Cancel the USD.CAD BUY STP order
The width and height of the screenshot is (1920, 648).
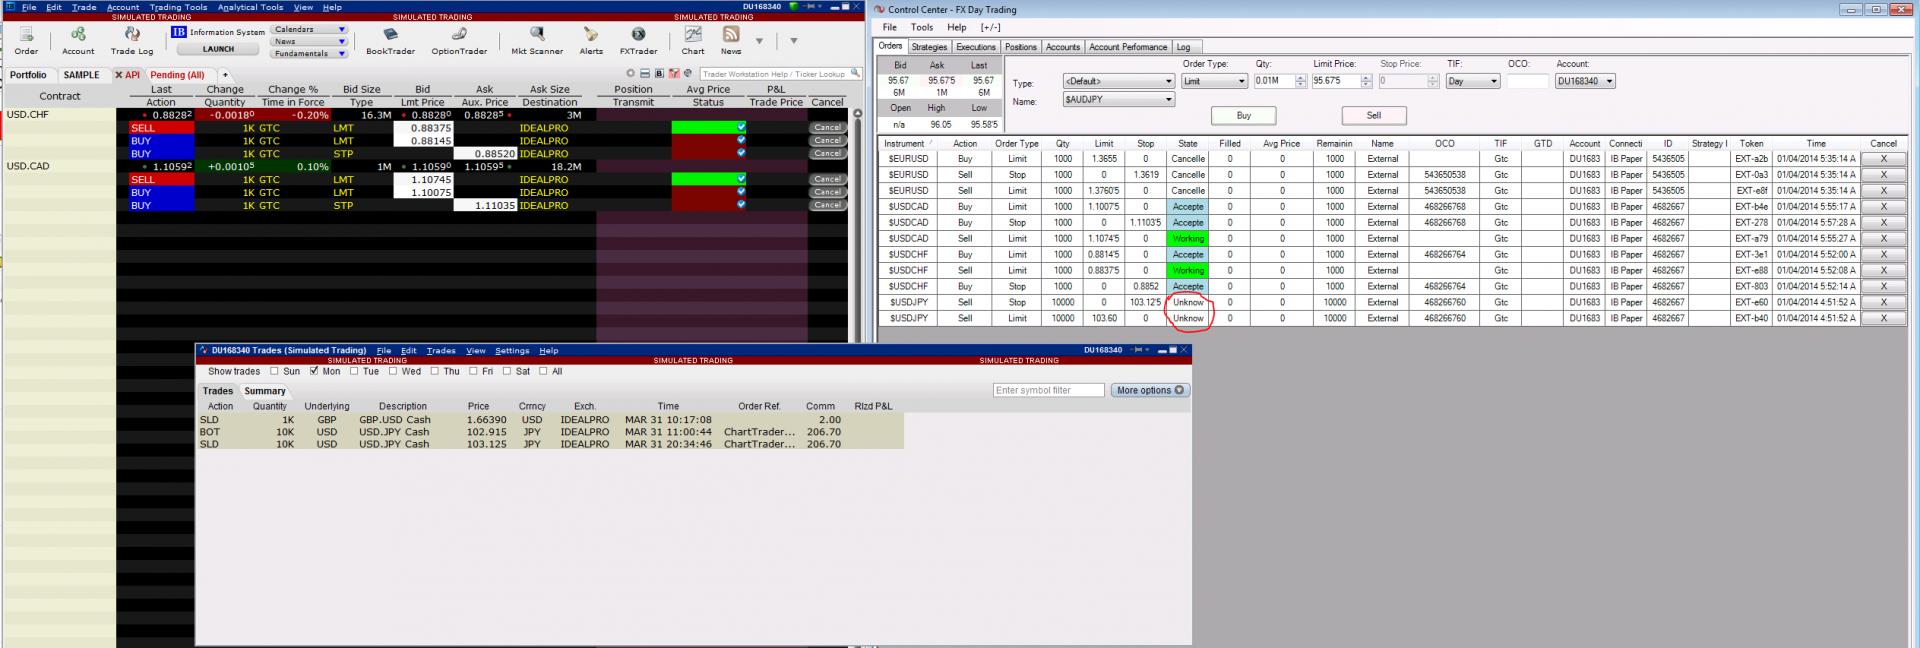click(x=827, y=205)
